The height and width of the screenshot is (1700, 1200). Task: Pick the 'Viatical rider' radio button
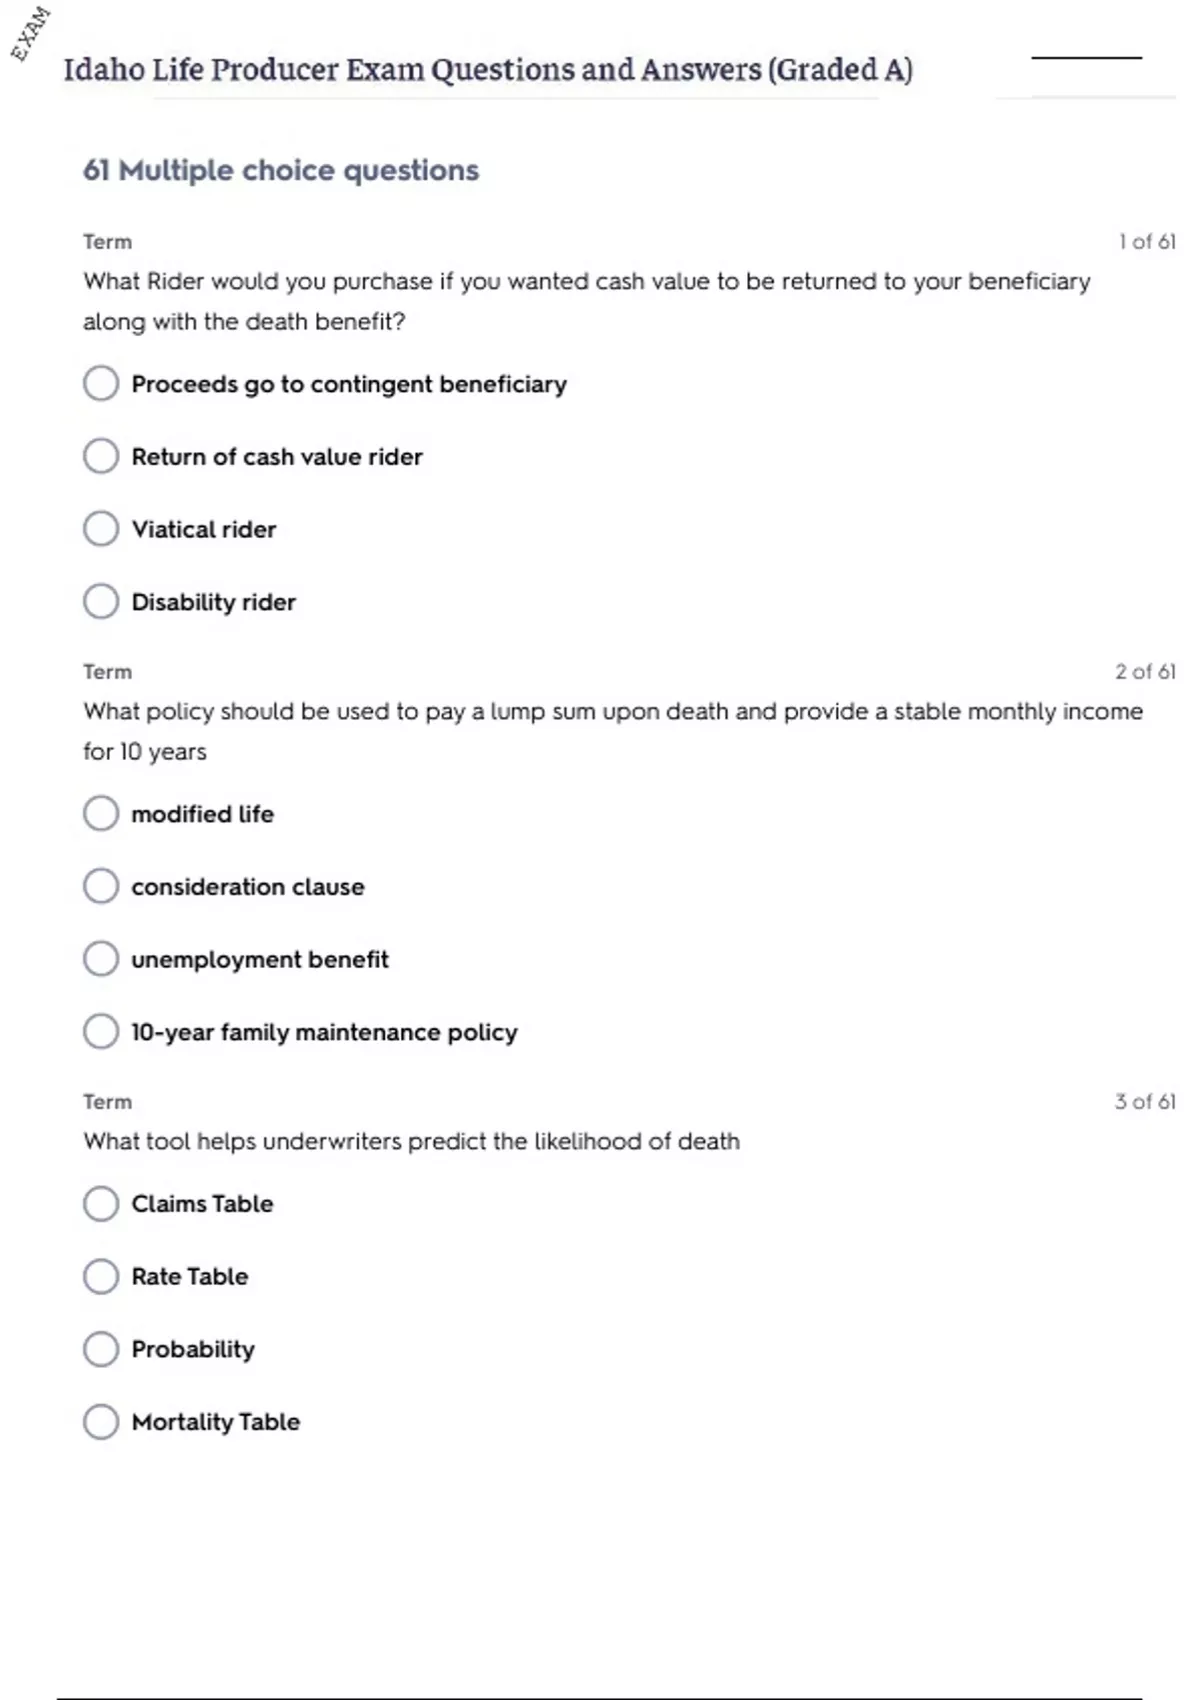coord(101,529)
